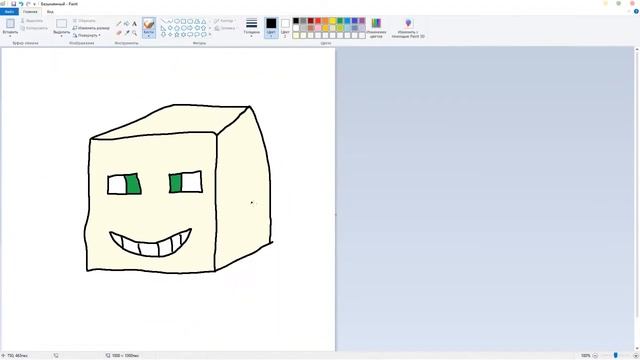Pick the pink palette swatch

[x=318, y=28]
